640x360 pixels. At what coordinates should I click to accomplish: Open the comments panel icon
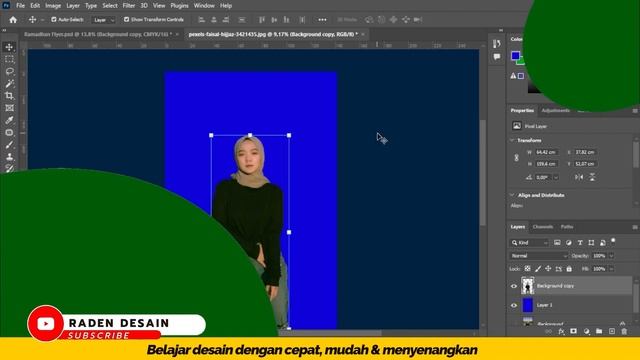[497, 57]
